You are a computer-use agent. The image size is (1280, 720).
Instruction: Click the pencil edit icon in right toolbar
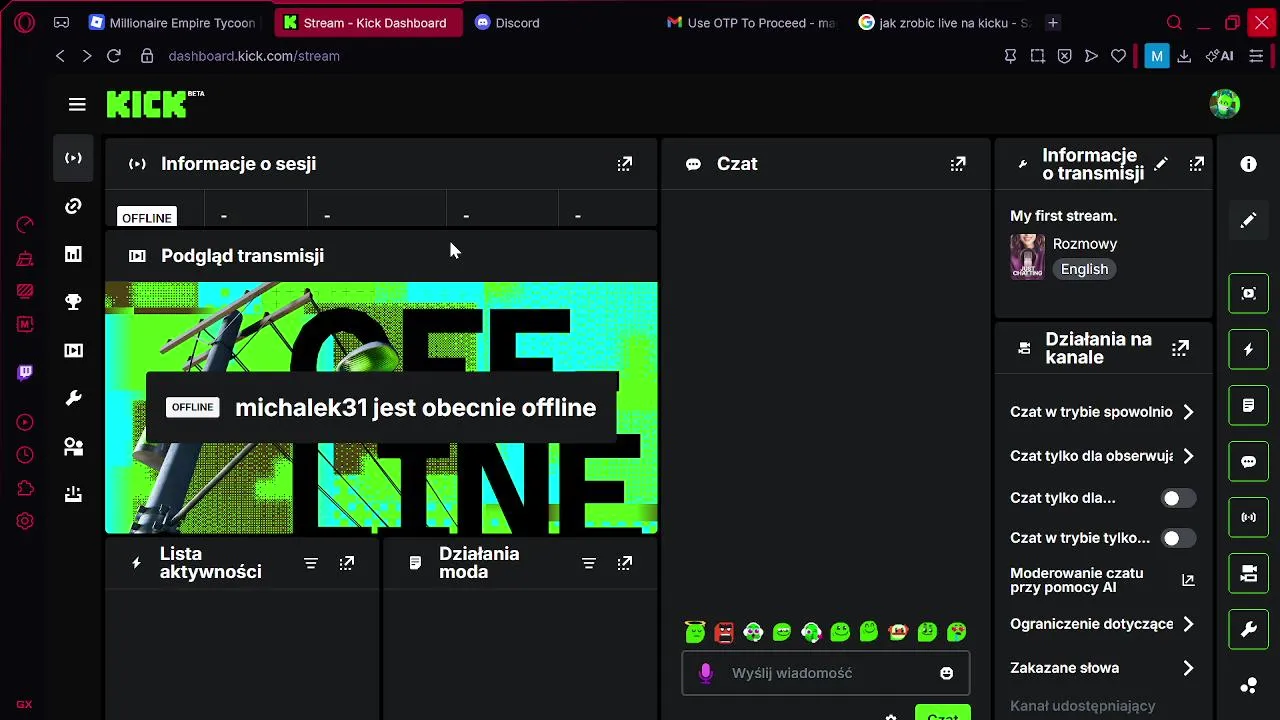tap(1248, 220)
